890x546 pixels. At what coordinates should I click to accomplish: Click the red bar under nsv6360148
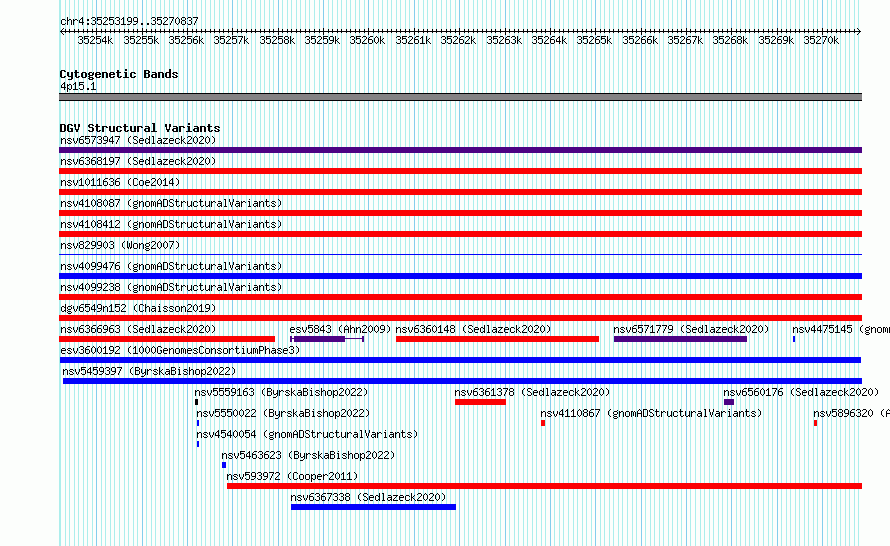[497, 339]
